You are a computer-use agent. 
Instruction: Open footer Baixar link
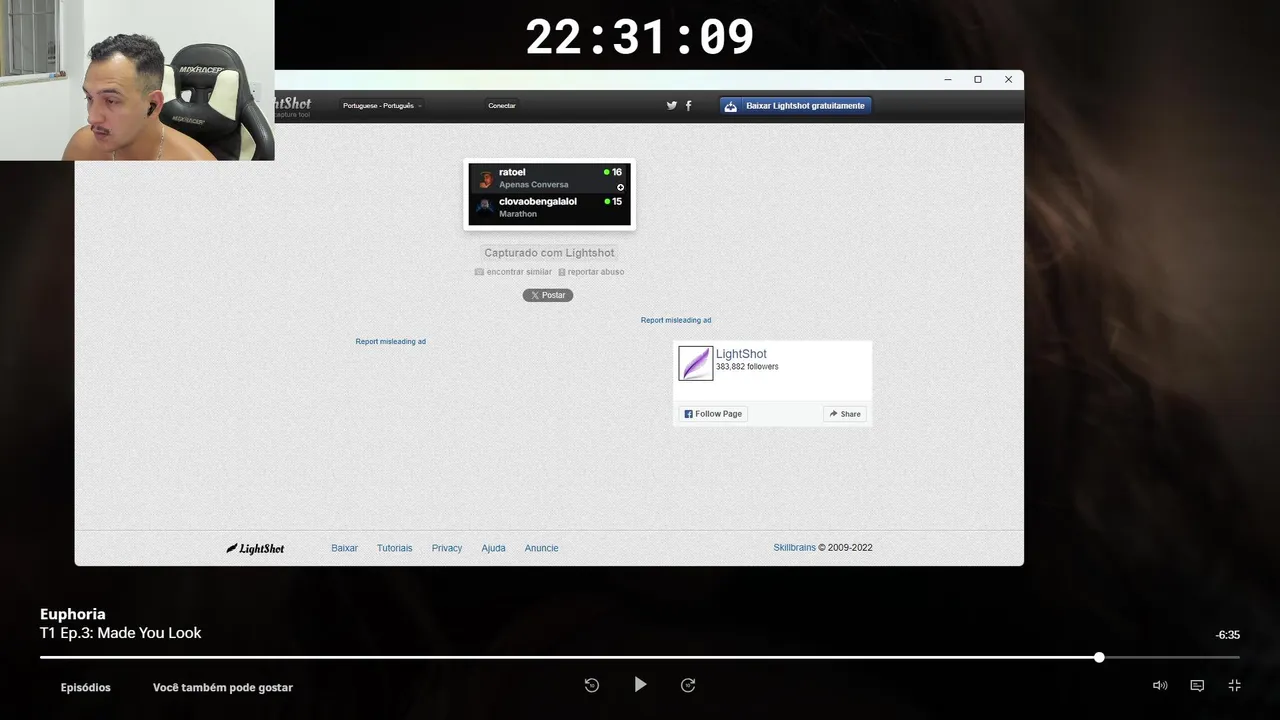[x=344, y=548]
